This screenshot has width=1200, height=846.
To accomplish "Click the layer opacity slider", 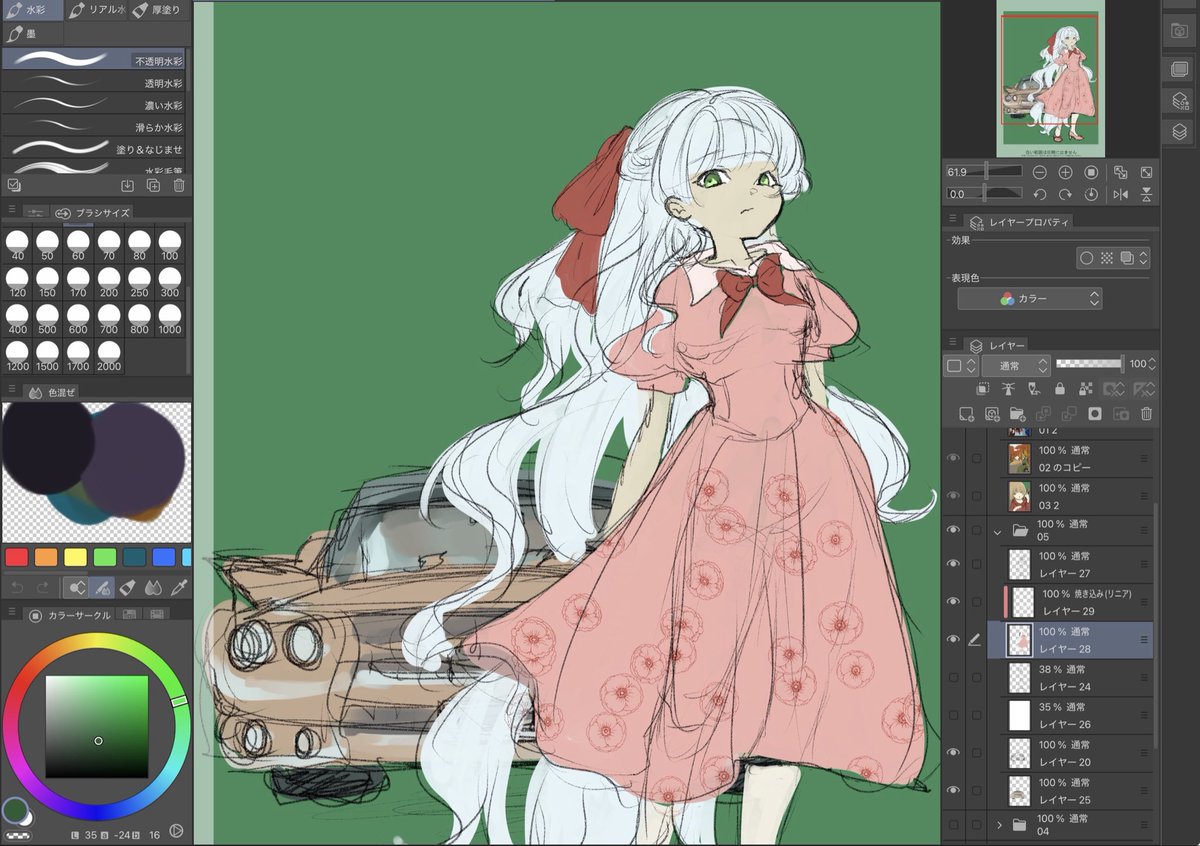I will (x=1088, y=364).
